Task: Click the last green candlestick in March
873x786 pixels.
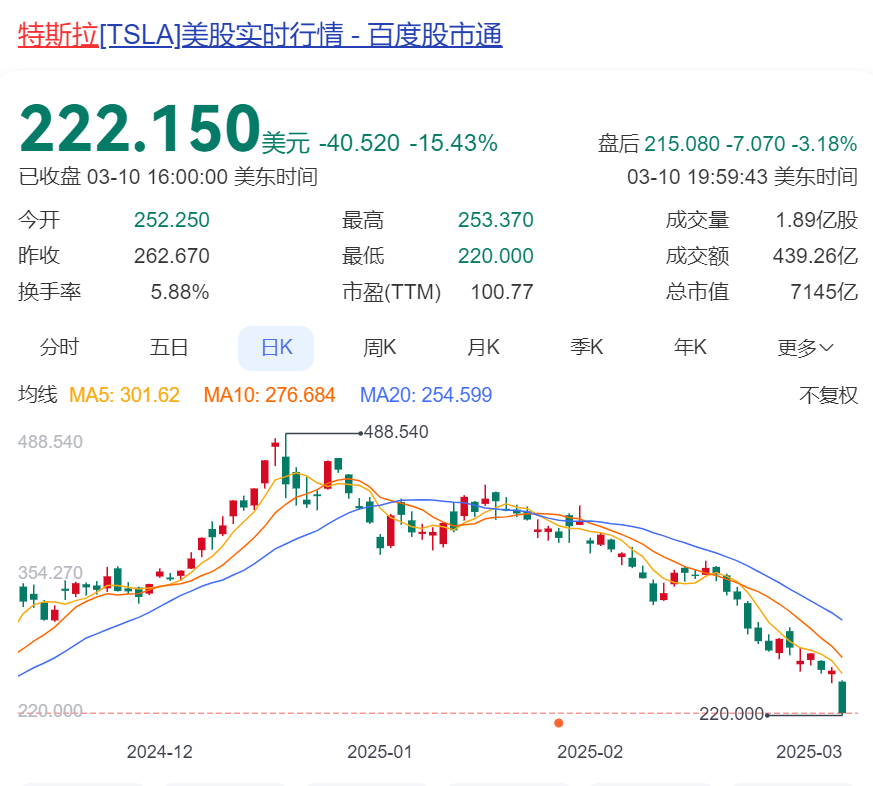Action: tap(842, 697)
